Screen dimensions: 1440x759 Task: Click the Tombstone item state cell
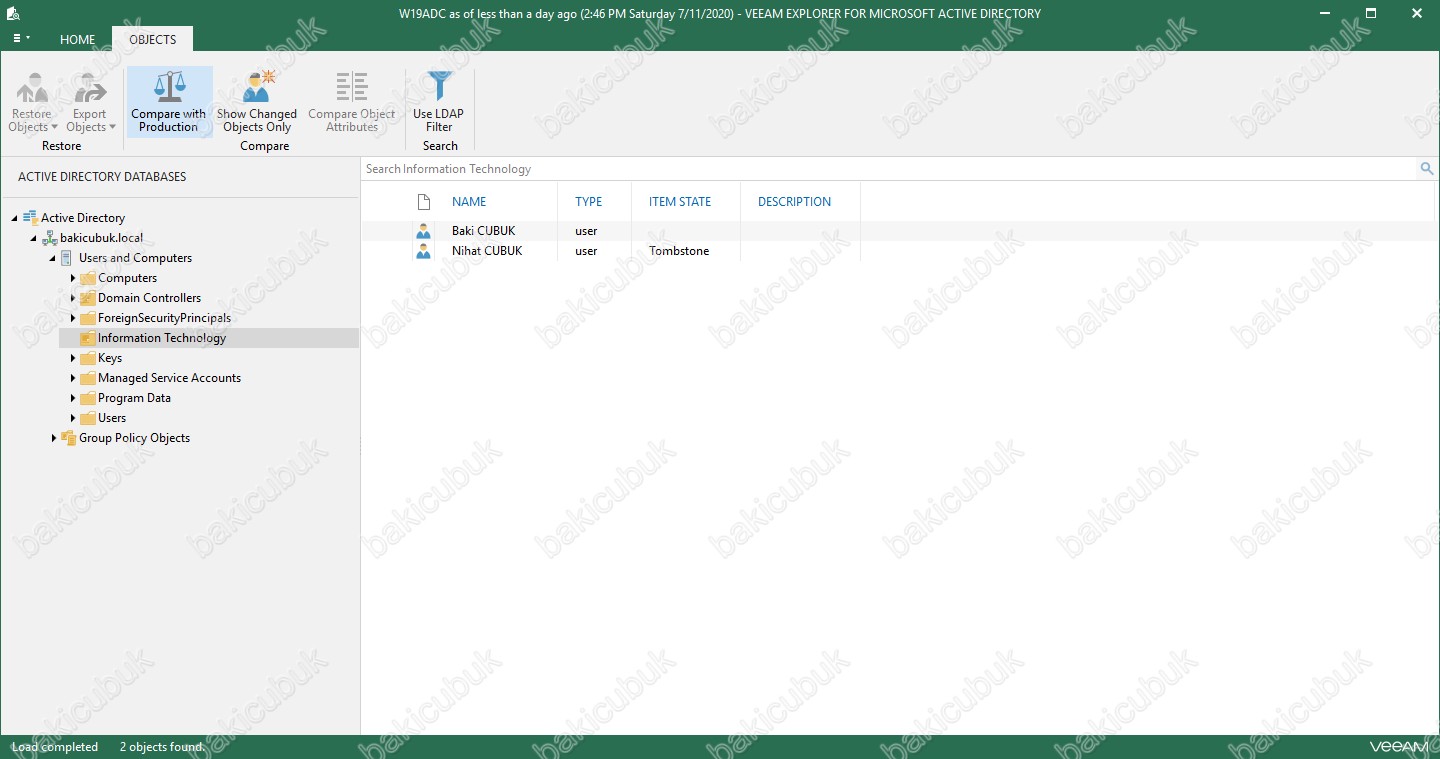[679, 251]
